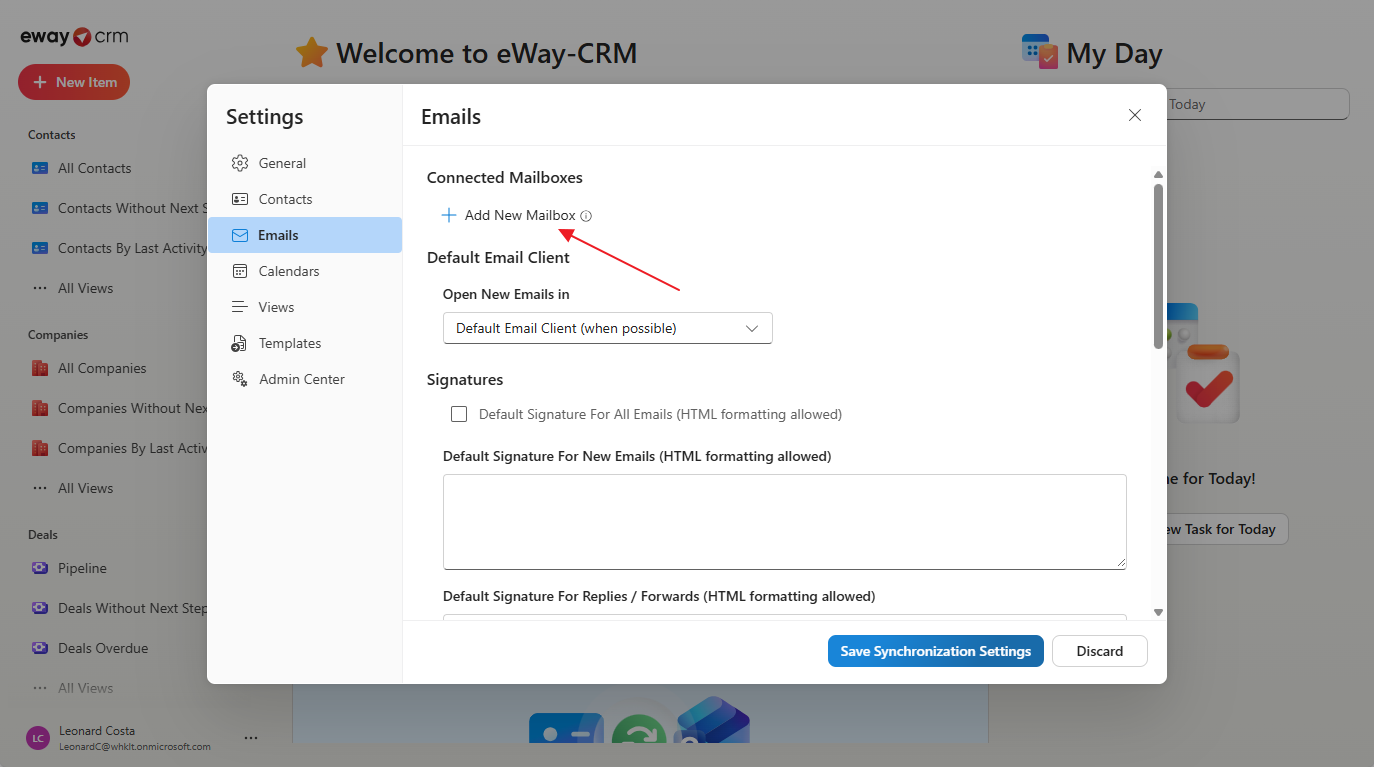Image resolution: width=1374 pixels, height=767 pixels.
Task: Select the Emails settings section
Action: click(x=305, y=235)
